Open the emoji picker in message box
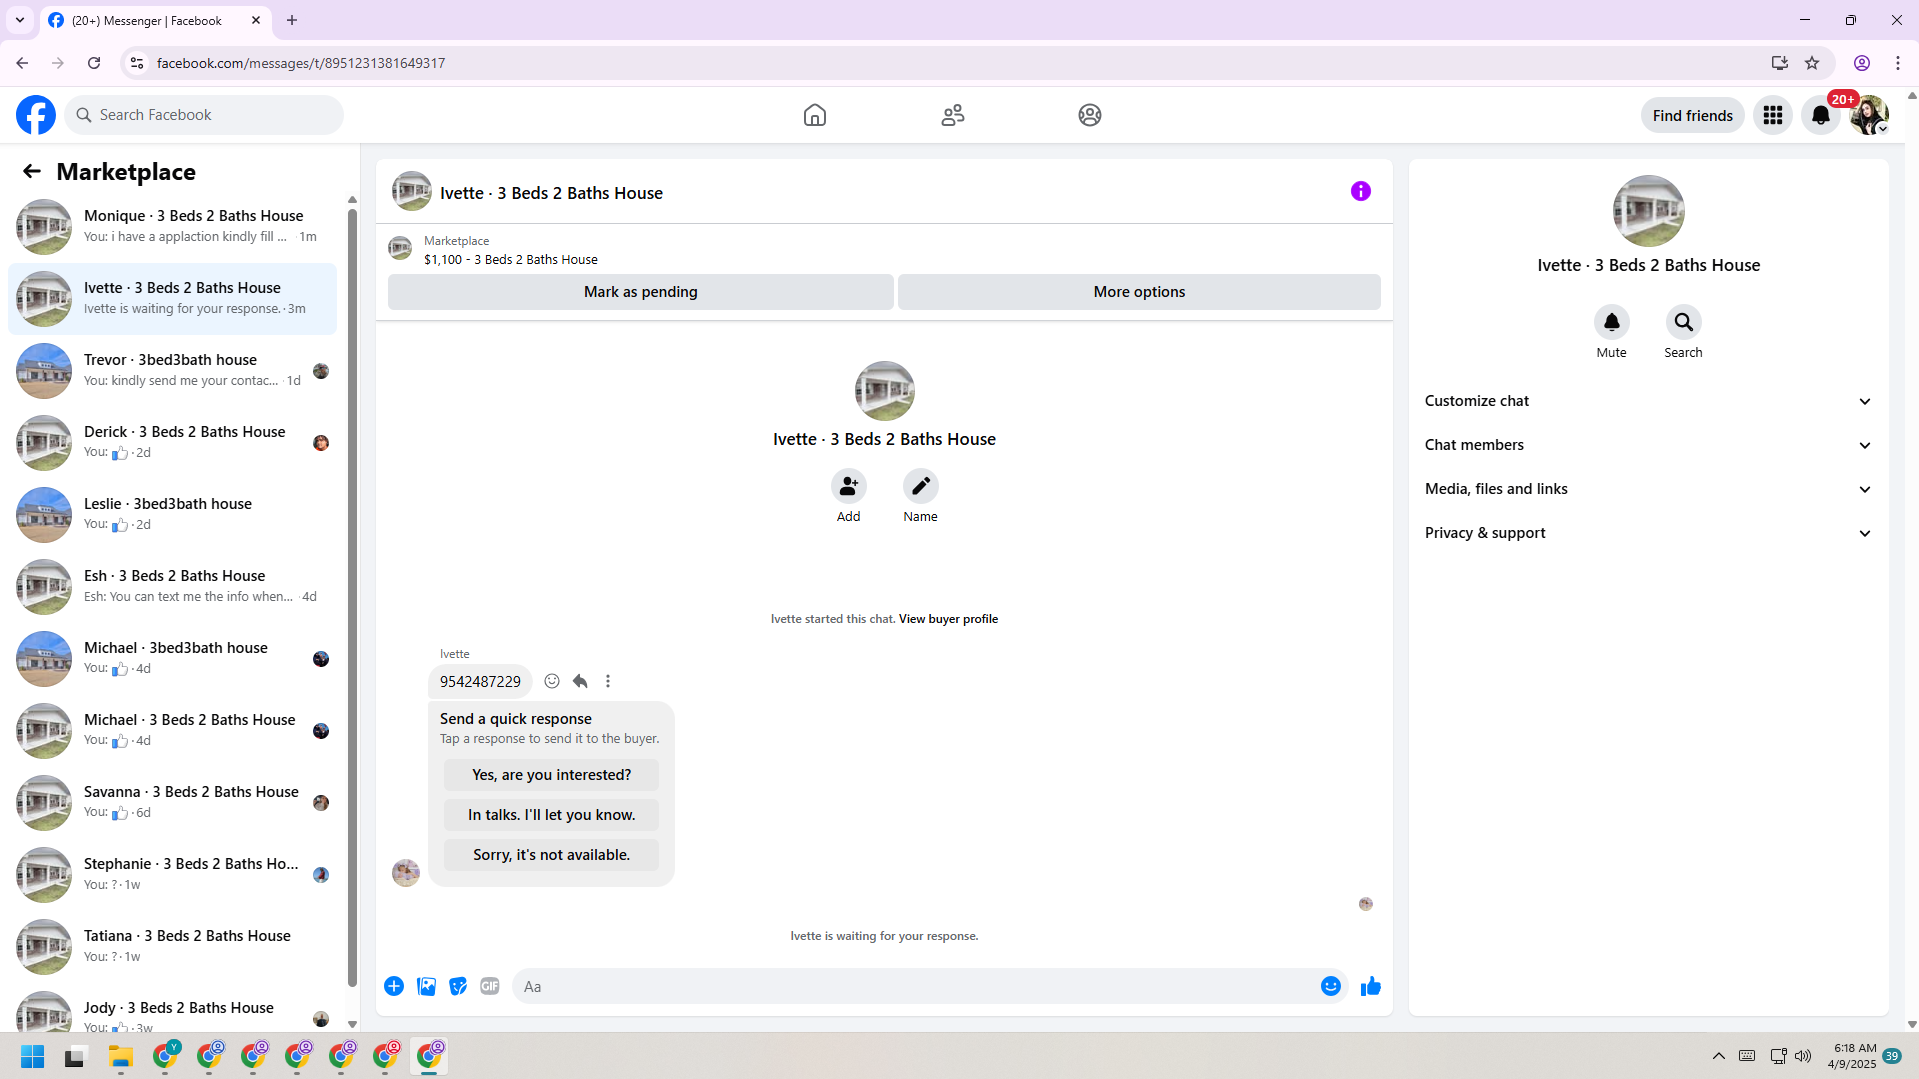Image resolution: width=1919 pixels, height=1079 pixels. pos(1331,986)
